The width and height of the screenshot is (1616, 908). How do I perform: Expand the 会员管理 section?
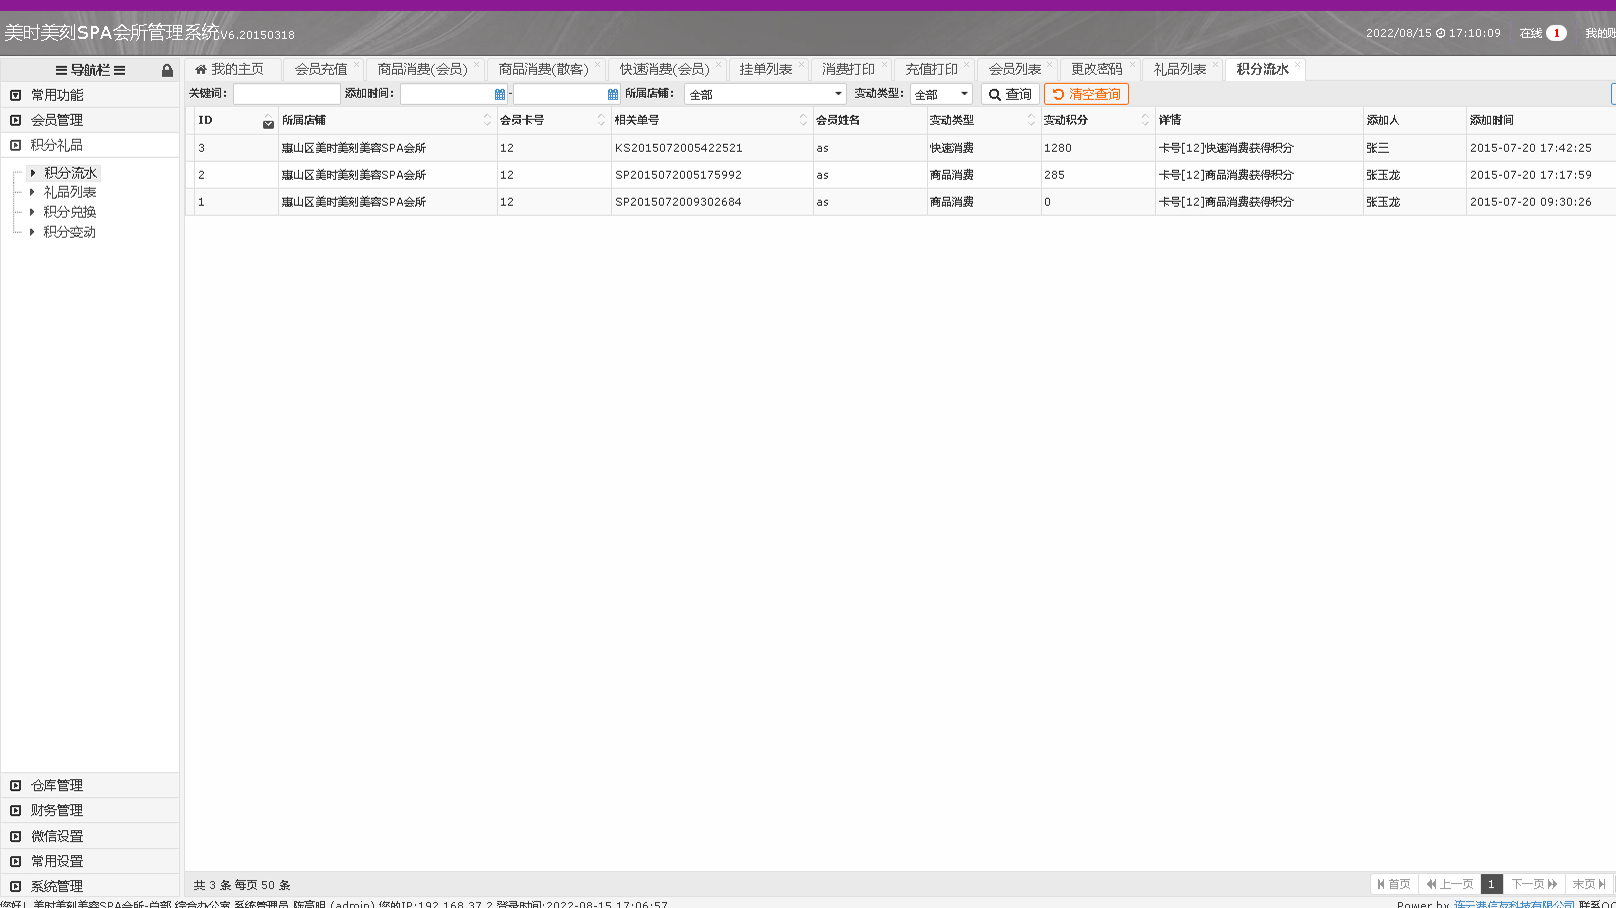(57, 120)
